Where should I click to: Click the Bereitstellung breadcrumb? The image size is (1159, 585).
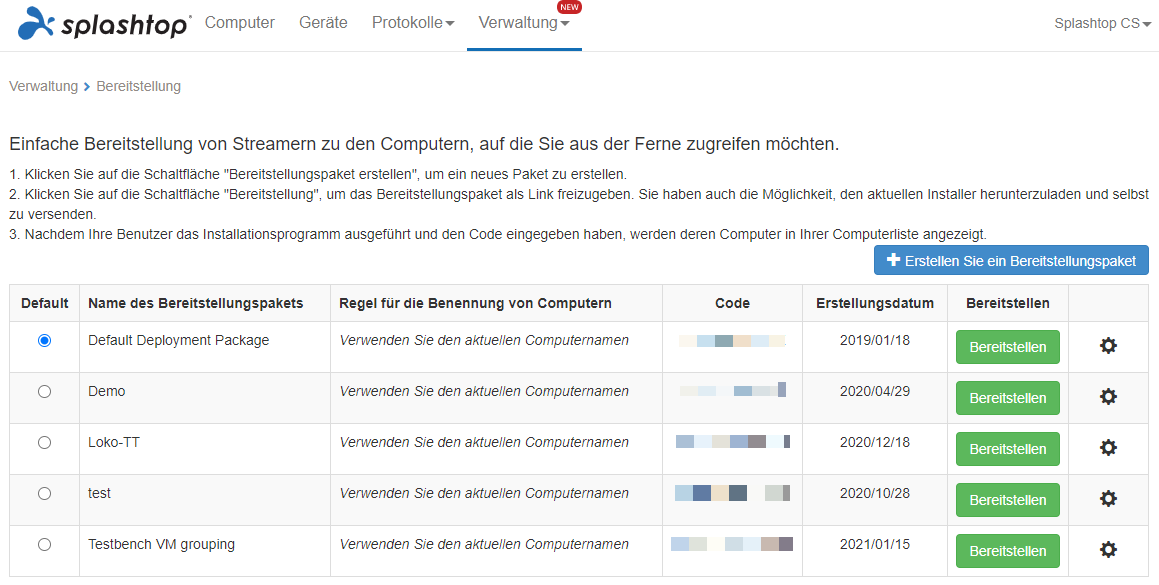click(x=138, y=87)
